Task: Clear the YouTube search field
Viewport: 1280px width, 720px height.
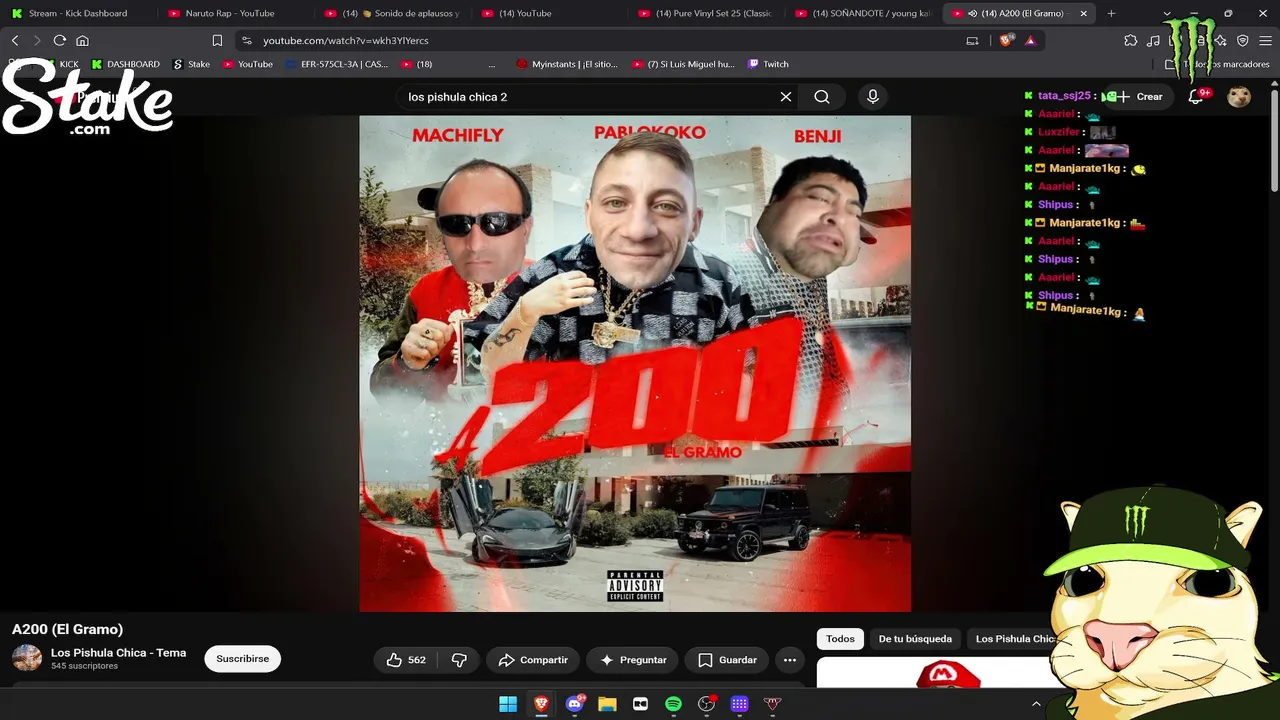Action: (786, 97)
